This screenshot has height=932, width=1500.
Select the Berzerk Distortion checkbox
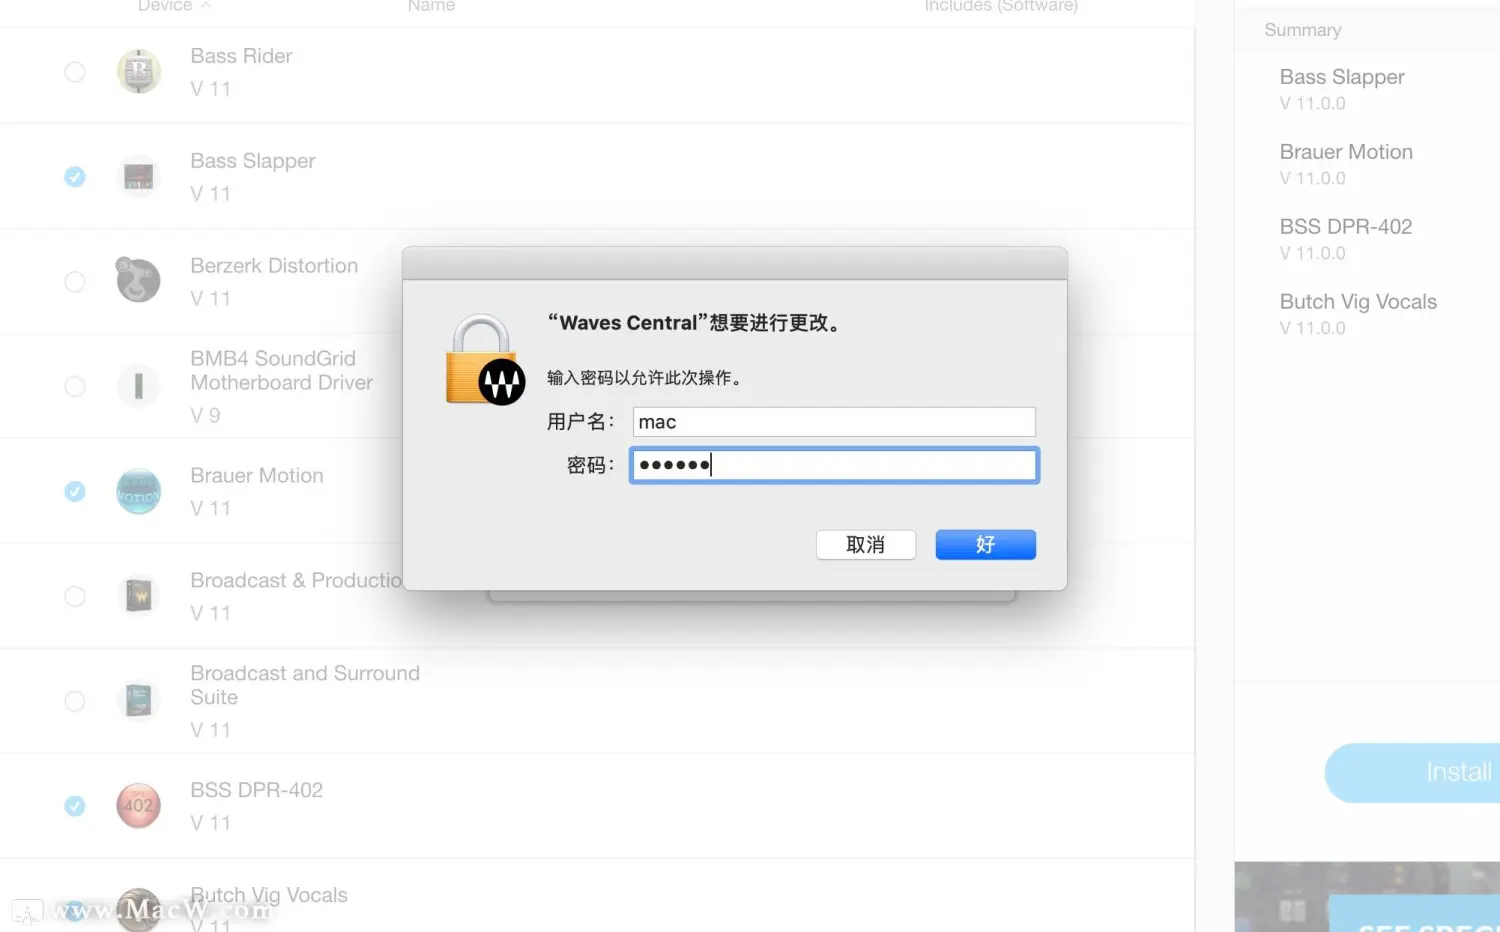75,282
